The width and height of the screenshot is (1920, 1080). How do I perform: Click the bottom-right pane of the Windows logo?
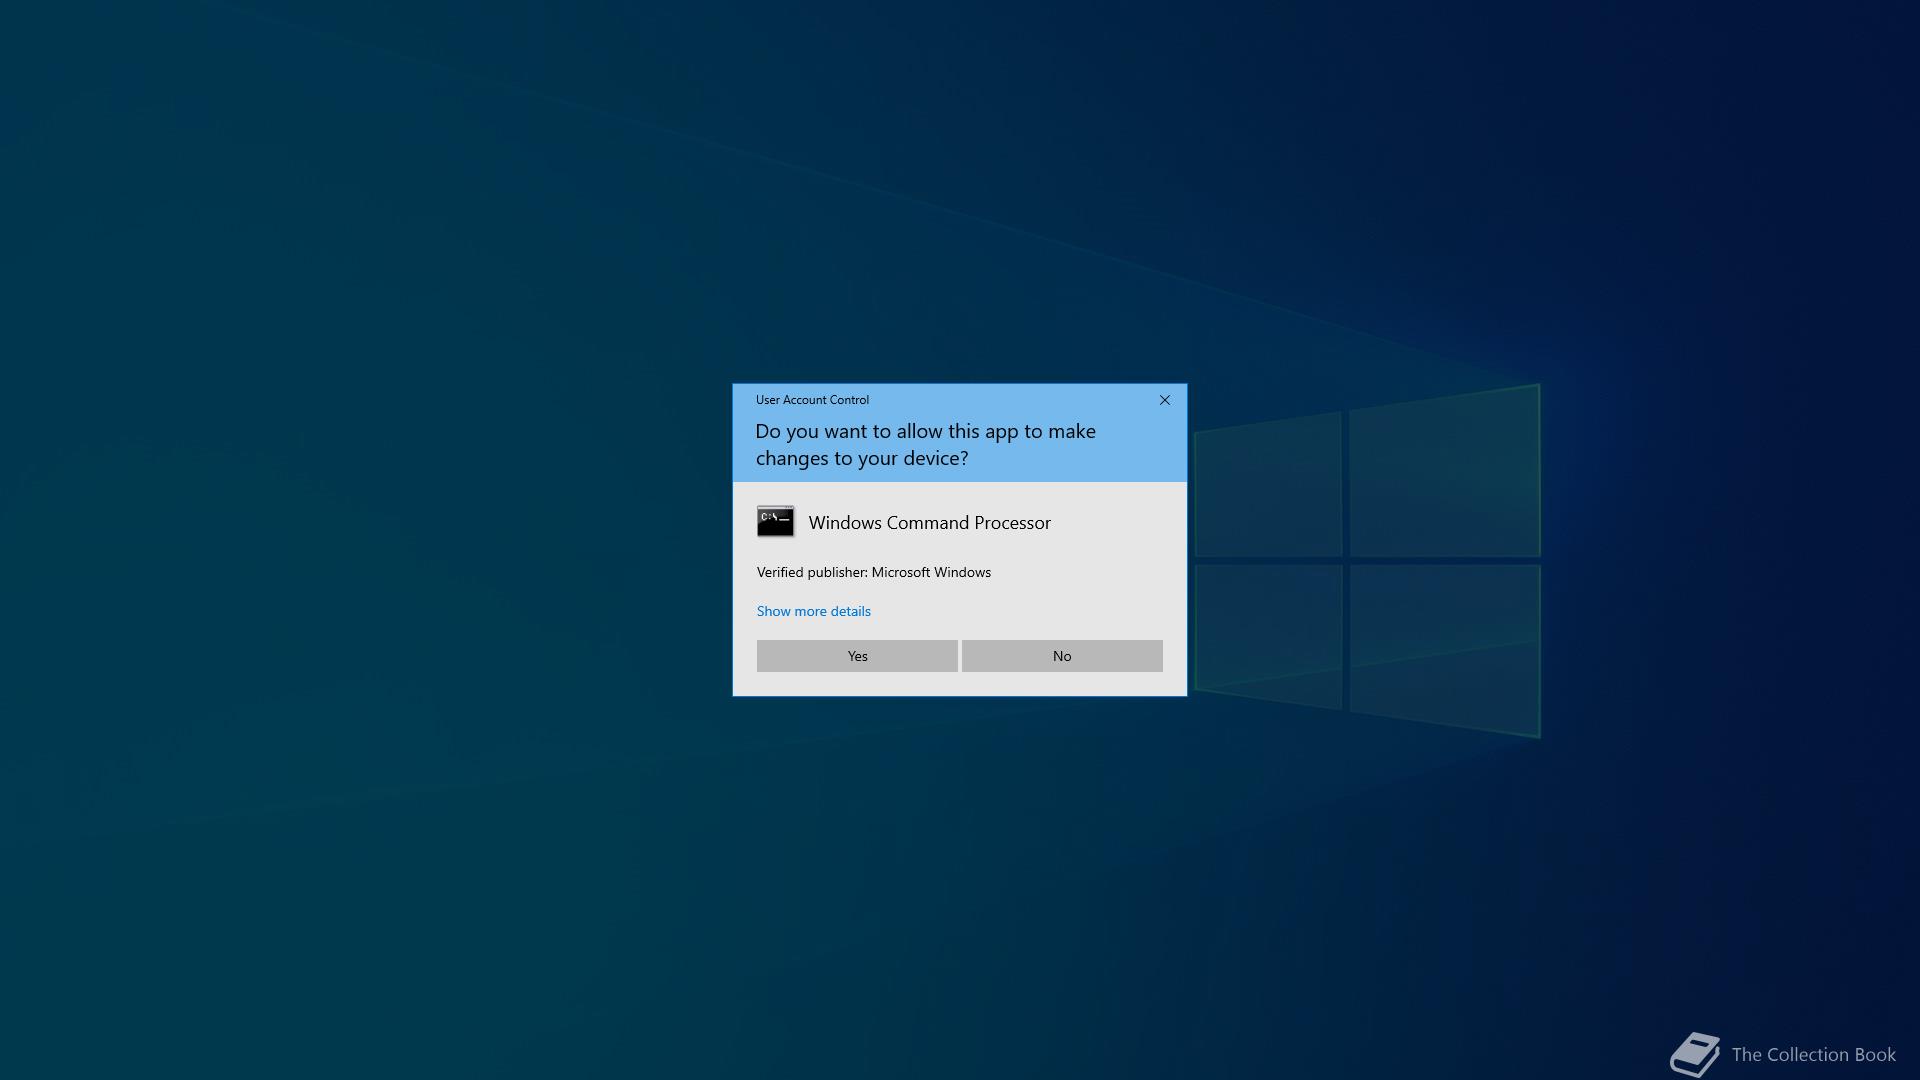click(x=1445, y=650)
